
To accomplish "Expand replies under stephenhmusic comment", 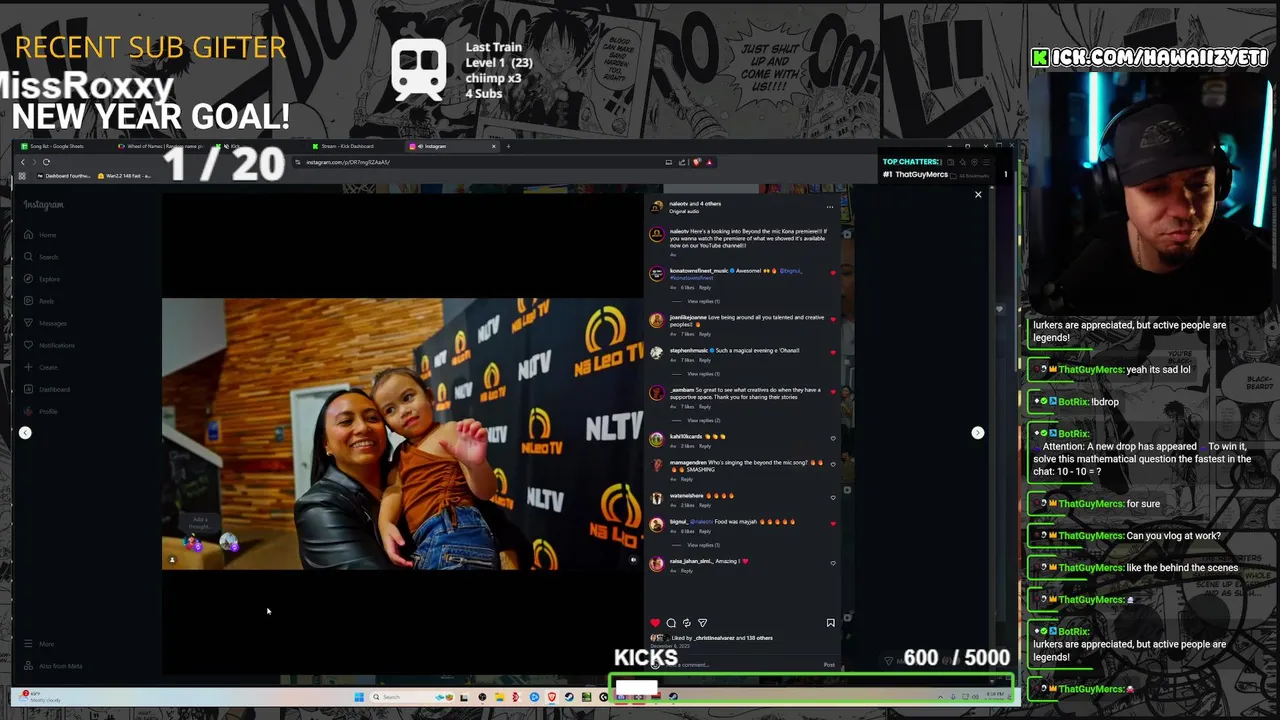I will pos(703,374).
